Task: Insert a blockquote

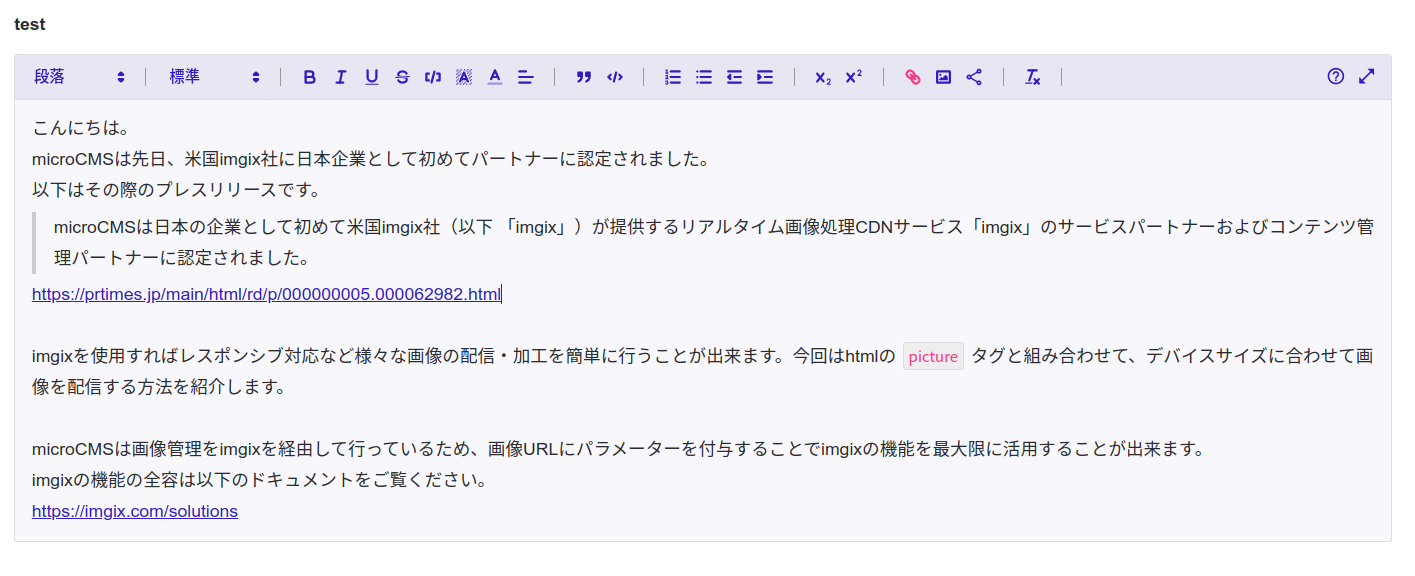Action: pyautogui.click(x=584, y=77)
